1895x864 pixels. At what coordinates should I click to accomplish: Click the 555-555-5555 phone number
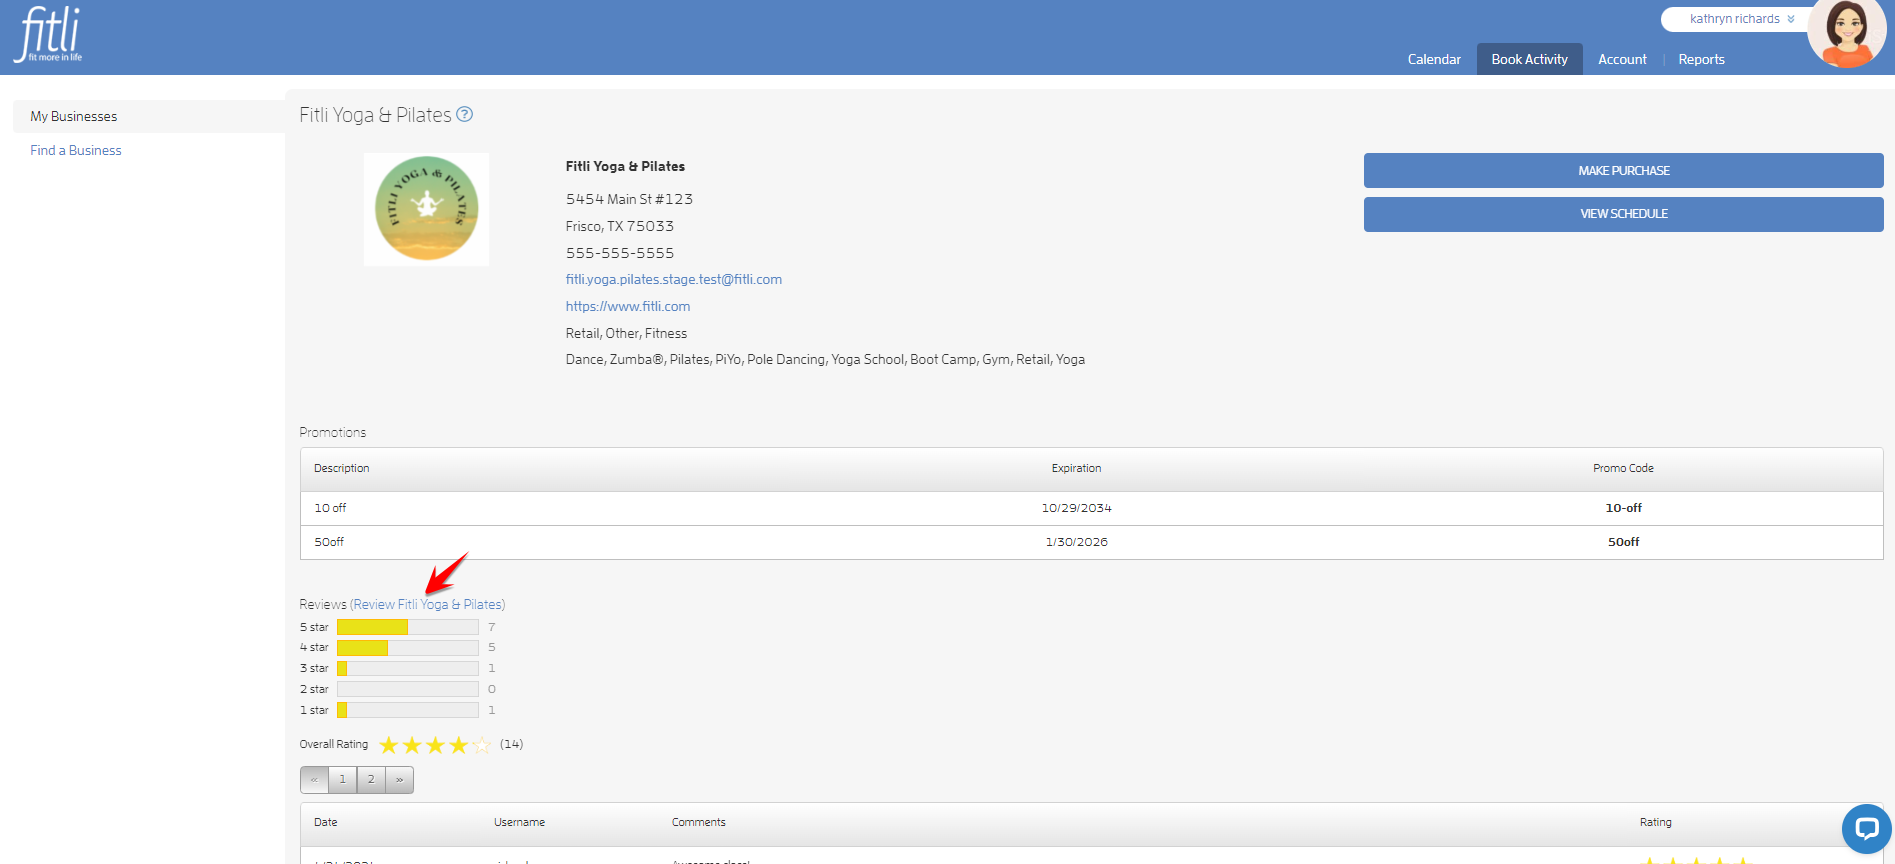(x=620, y=253)
